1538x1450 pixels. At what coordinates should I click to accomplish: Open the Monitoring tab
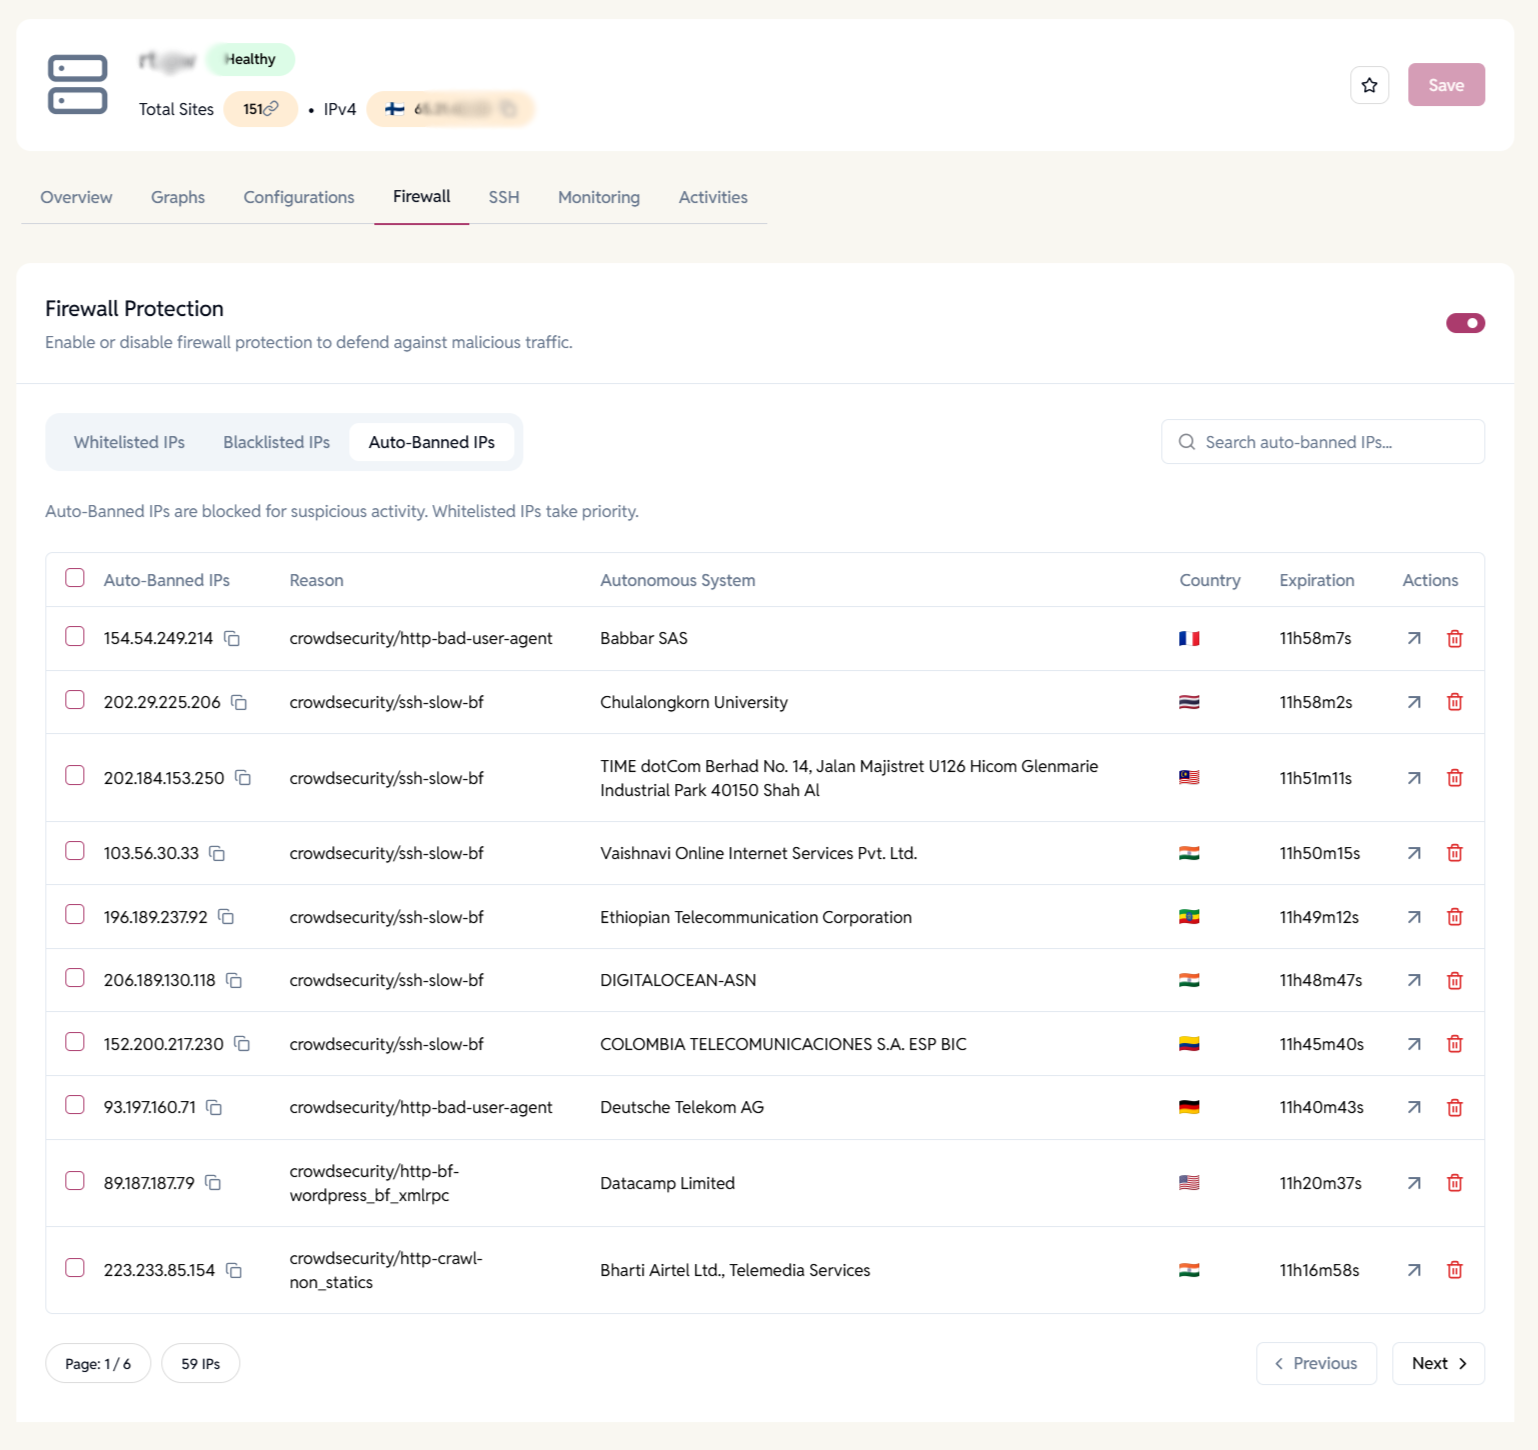(x=598, y=197)
